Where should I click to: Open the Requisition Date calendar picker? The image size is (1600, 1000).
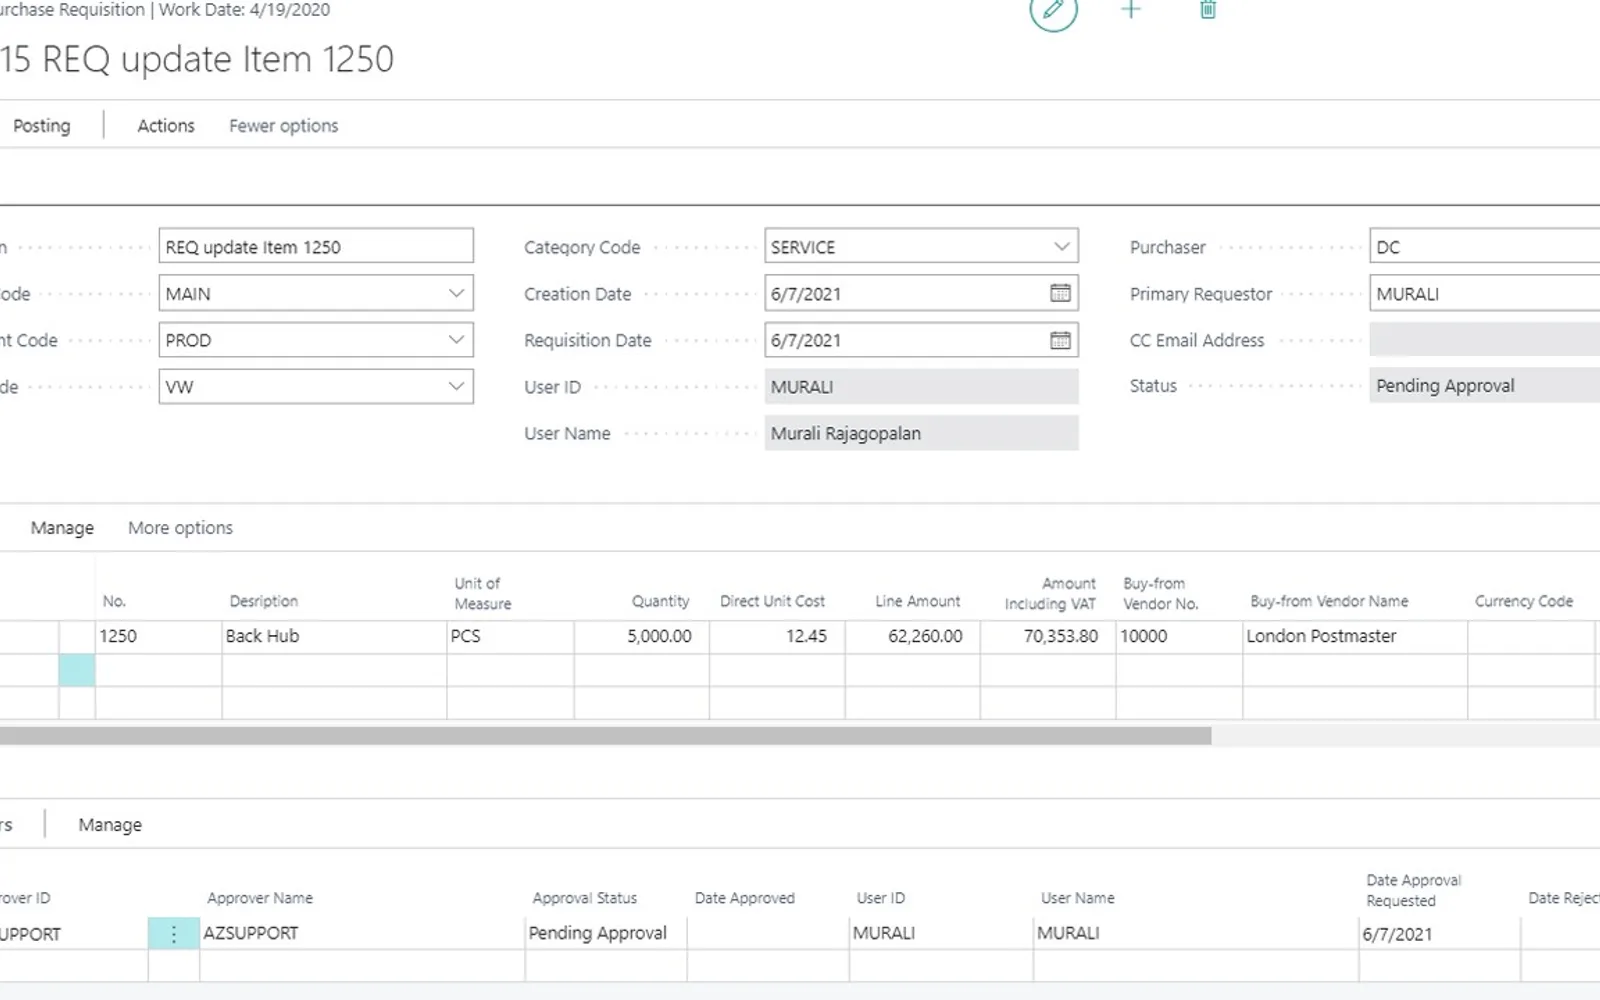click(x=1060, y=340)
